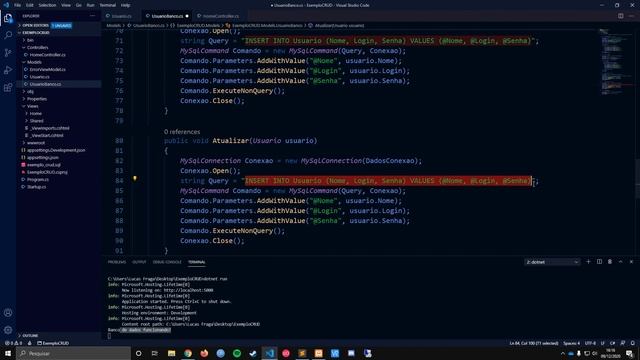Screen dimensions: 640x360
Task: Open the Manage gear in activity bar
Action: (x=8, y=330)
